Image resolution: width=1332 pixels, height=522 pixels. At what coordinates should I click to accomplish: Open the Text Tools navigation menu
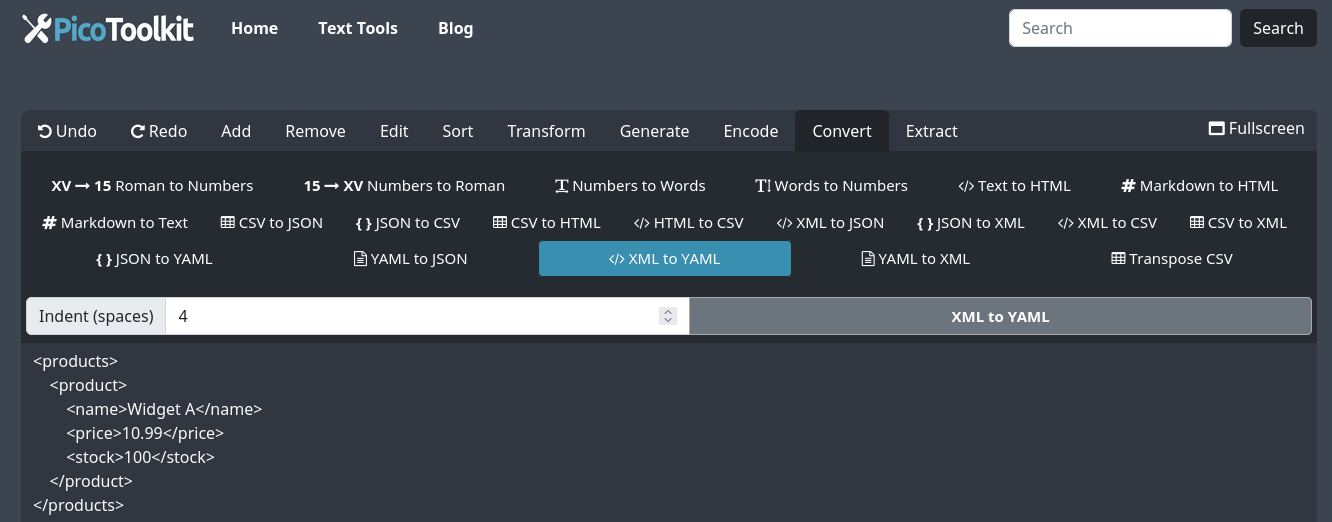357,28
